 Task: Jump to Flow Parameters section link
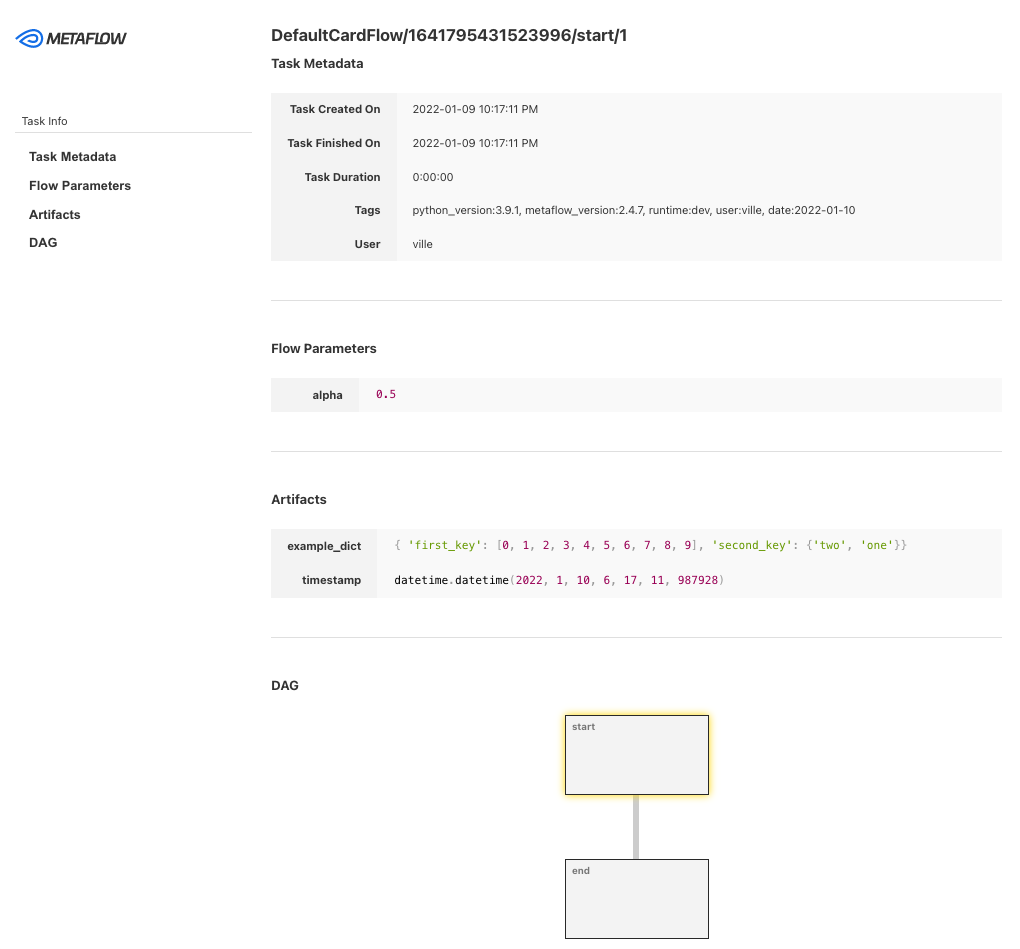(80, 186)
